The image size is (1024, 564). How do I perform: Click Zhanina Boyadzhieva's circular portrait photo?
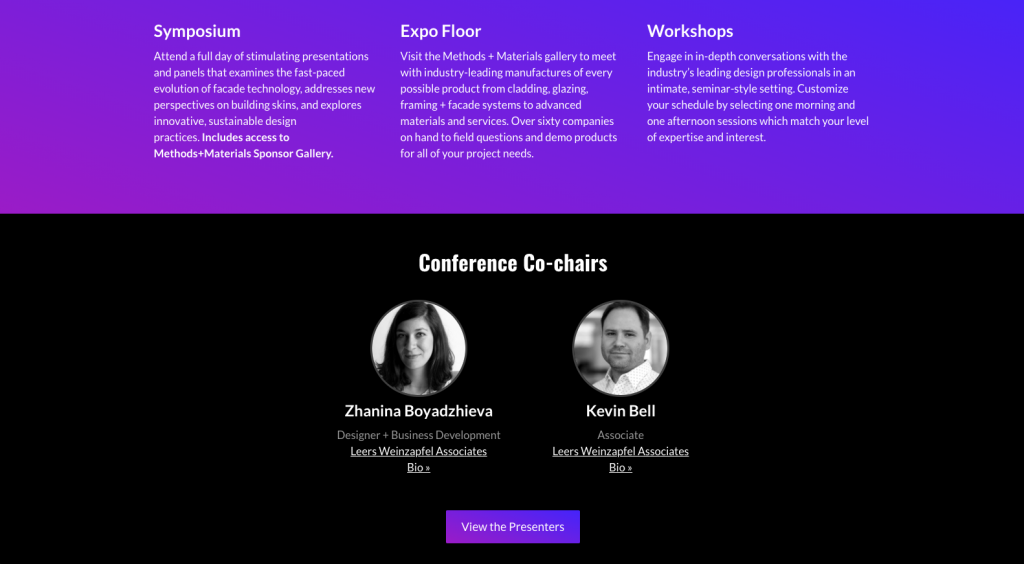[419, 348]
